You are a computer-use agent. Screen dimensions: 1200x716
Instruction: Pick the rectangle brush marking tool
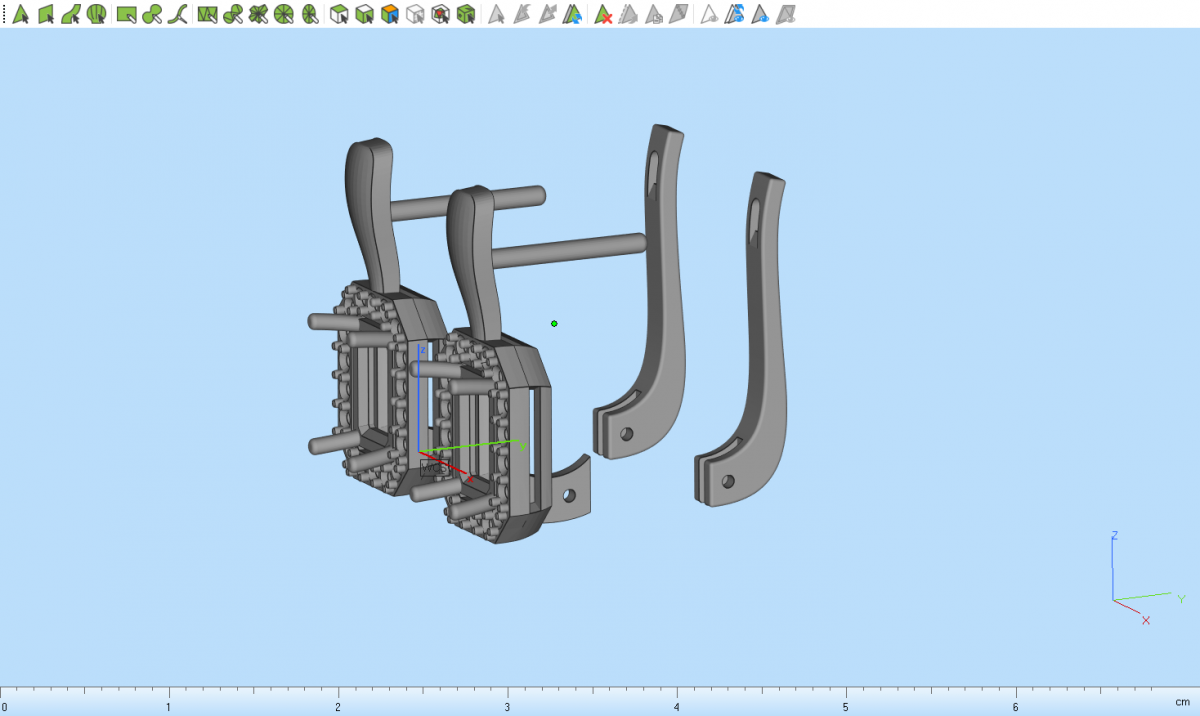point(126,15)
